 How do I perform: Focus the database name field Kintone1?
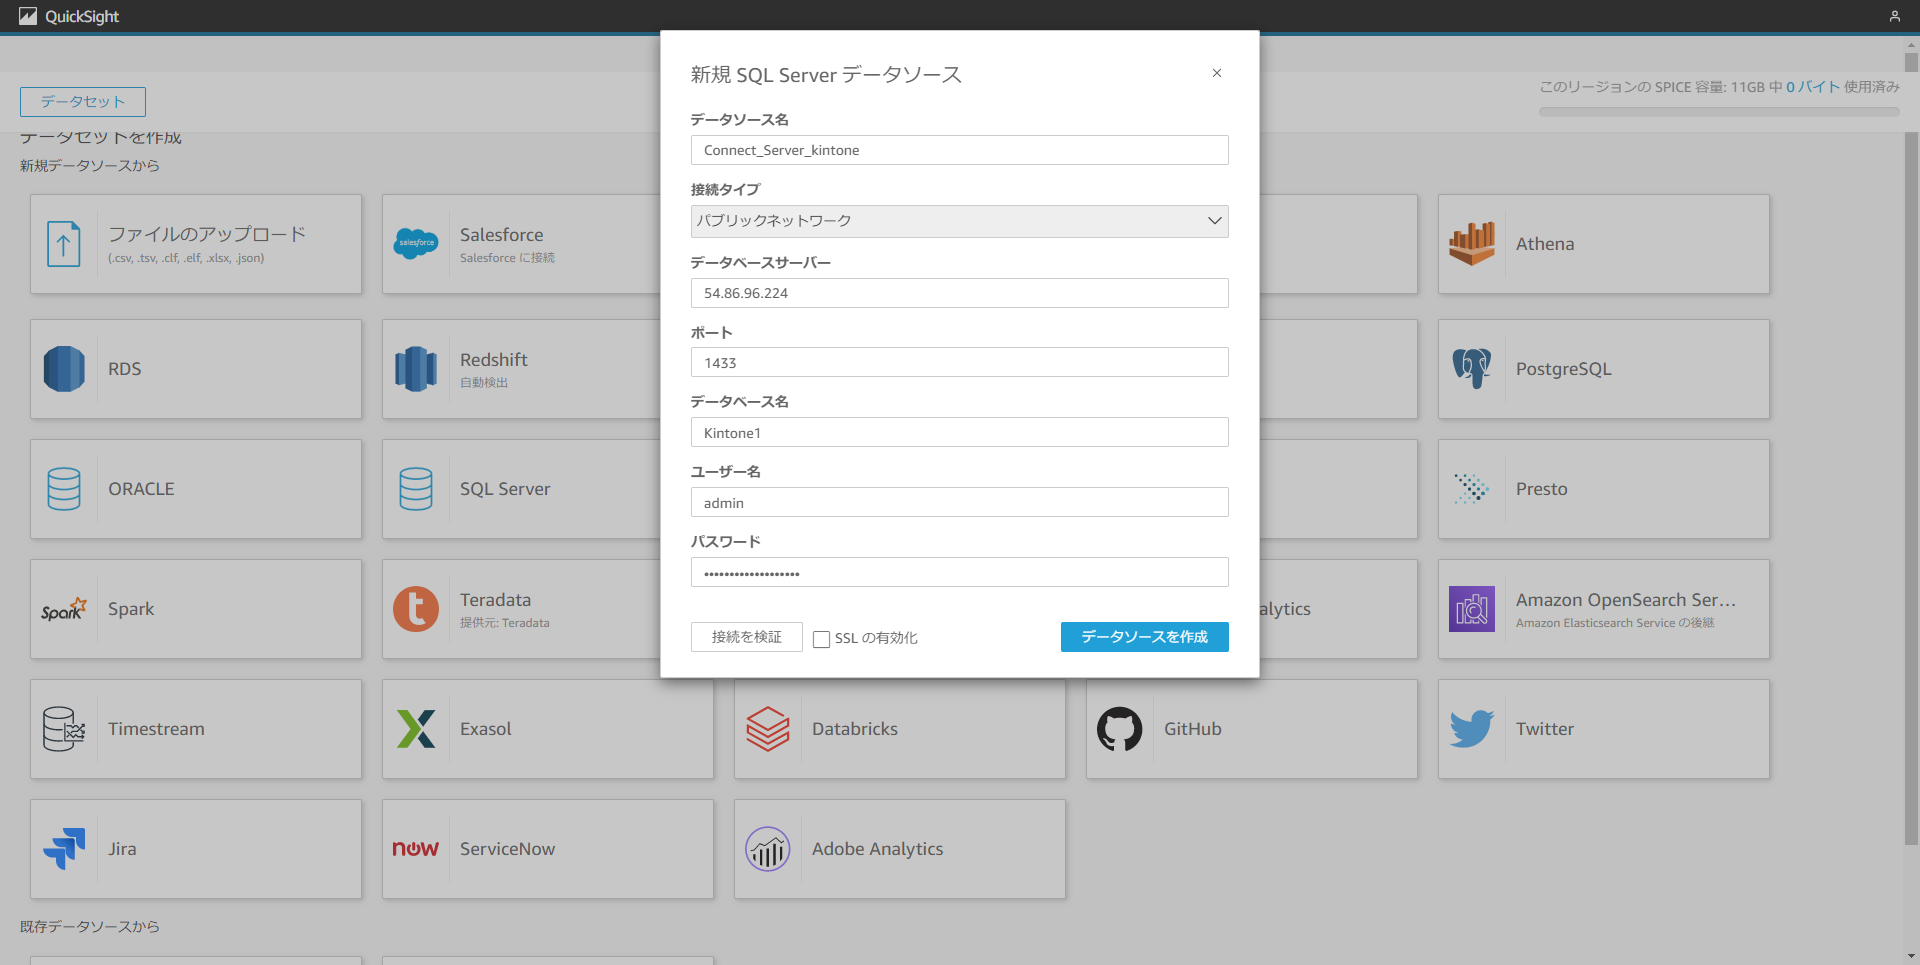click(960, 432)
